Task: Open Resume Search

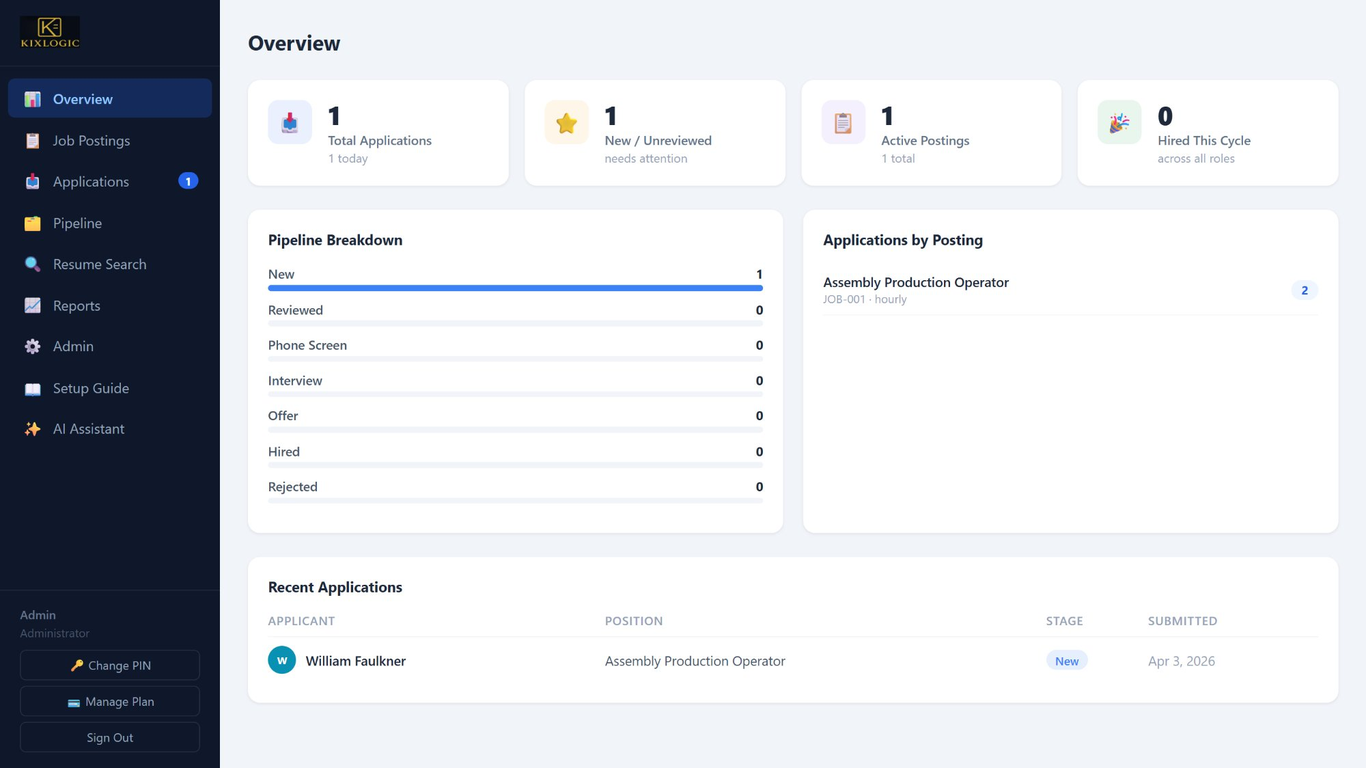Action: coord(110,264)
